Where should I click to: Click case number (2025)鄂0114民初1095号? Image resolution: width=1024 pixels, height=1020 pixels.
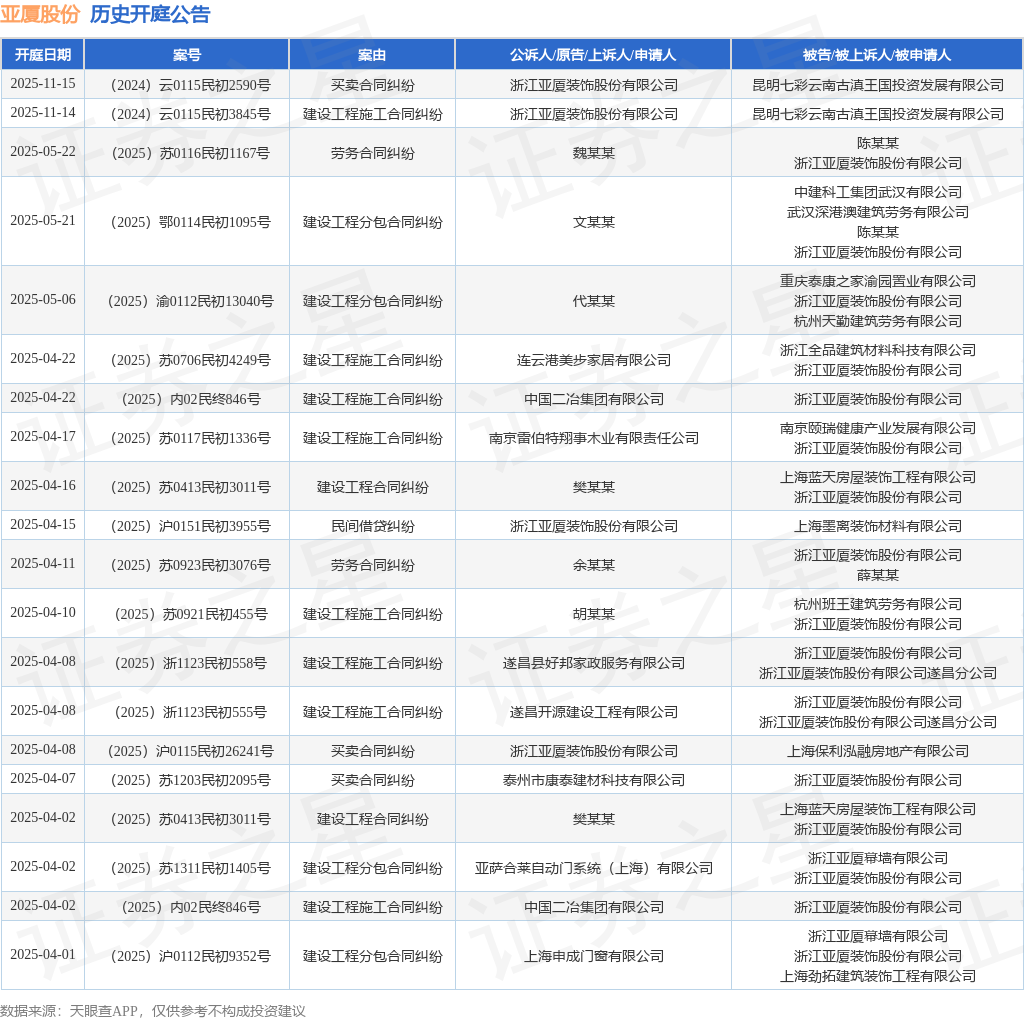click(190, 222)
